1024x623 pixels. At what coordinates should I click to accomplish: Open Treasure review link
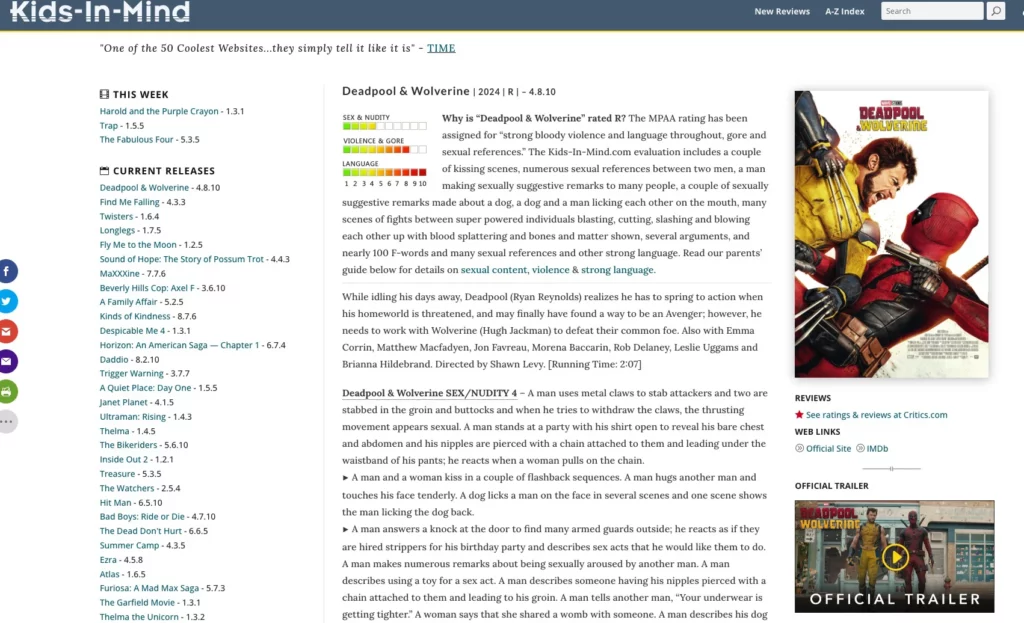tap(117, 473)
